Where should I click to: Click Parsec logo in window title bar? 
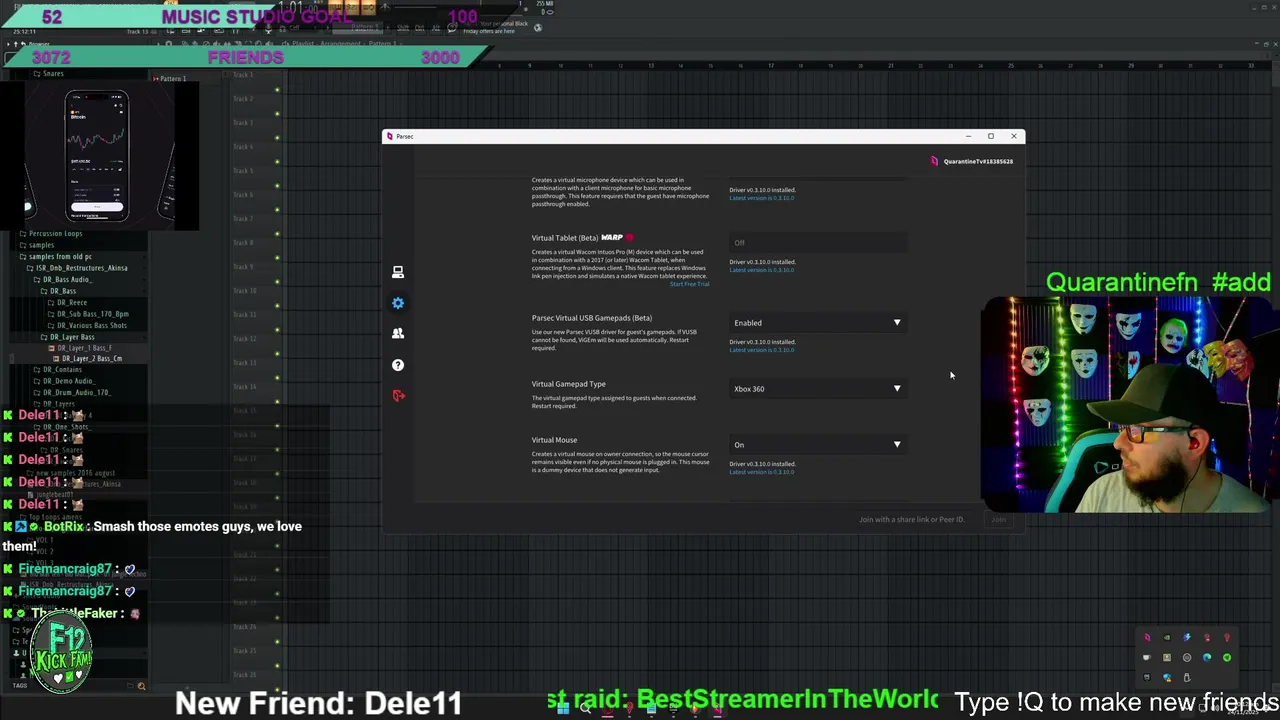pos(390,136)
